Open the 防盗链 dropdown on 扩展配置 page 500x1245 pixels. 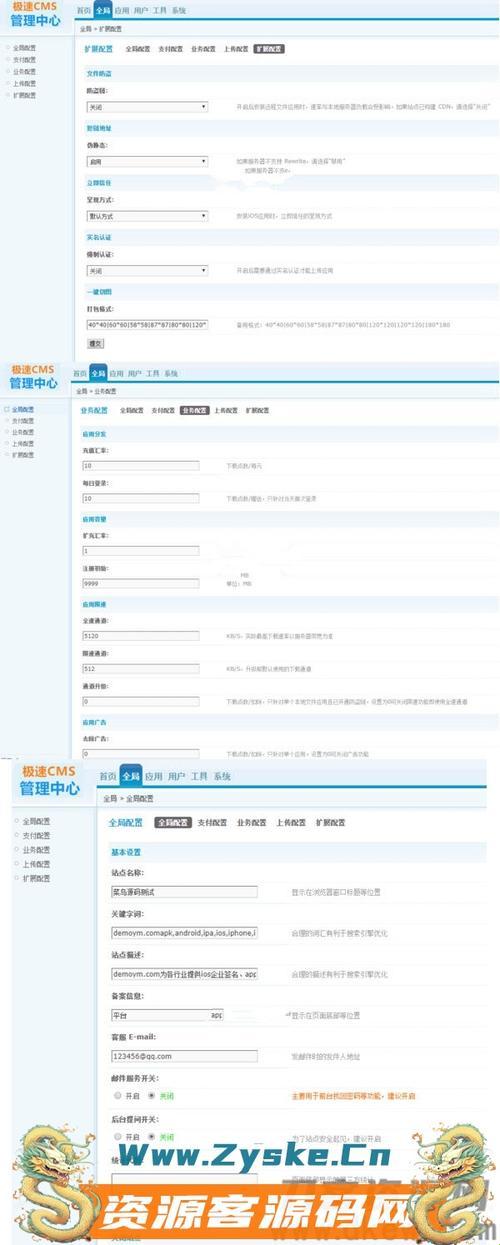tap(147, 105)
